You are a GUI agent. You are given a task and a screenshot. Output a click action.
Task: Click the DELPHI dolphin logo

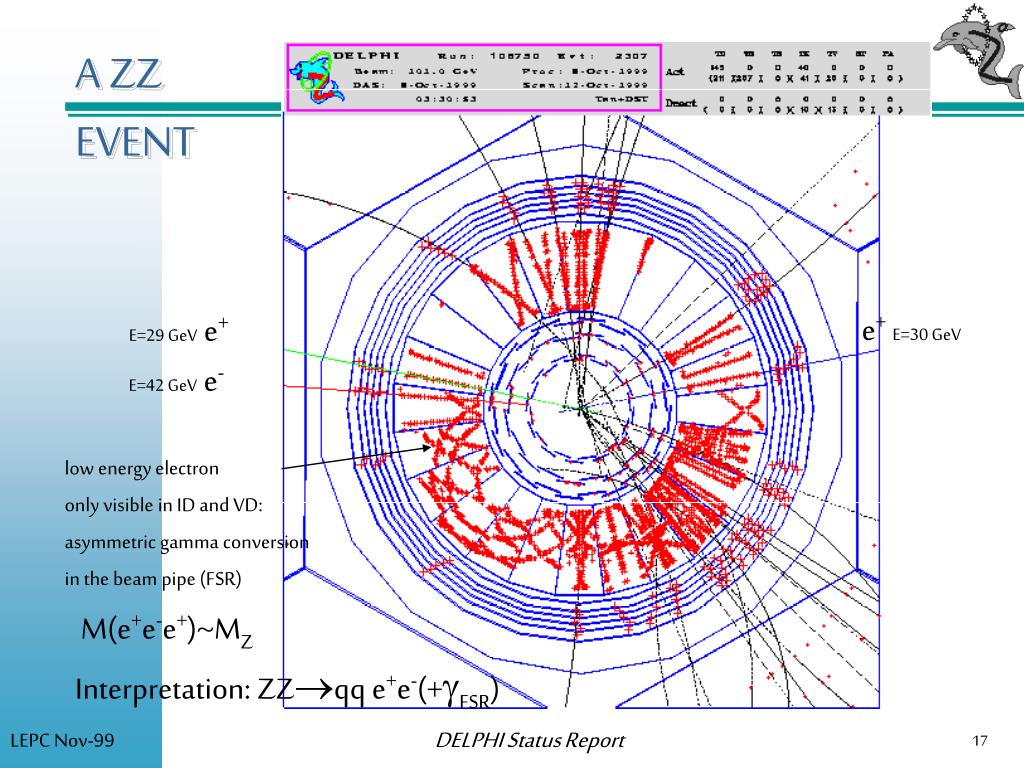978,52
